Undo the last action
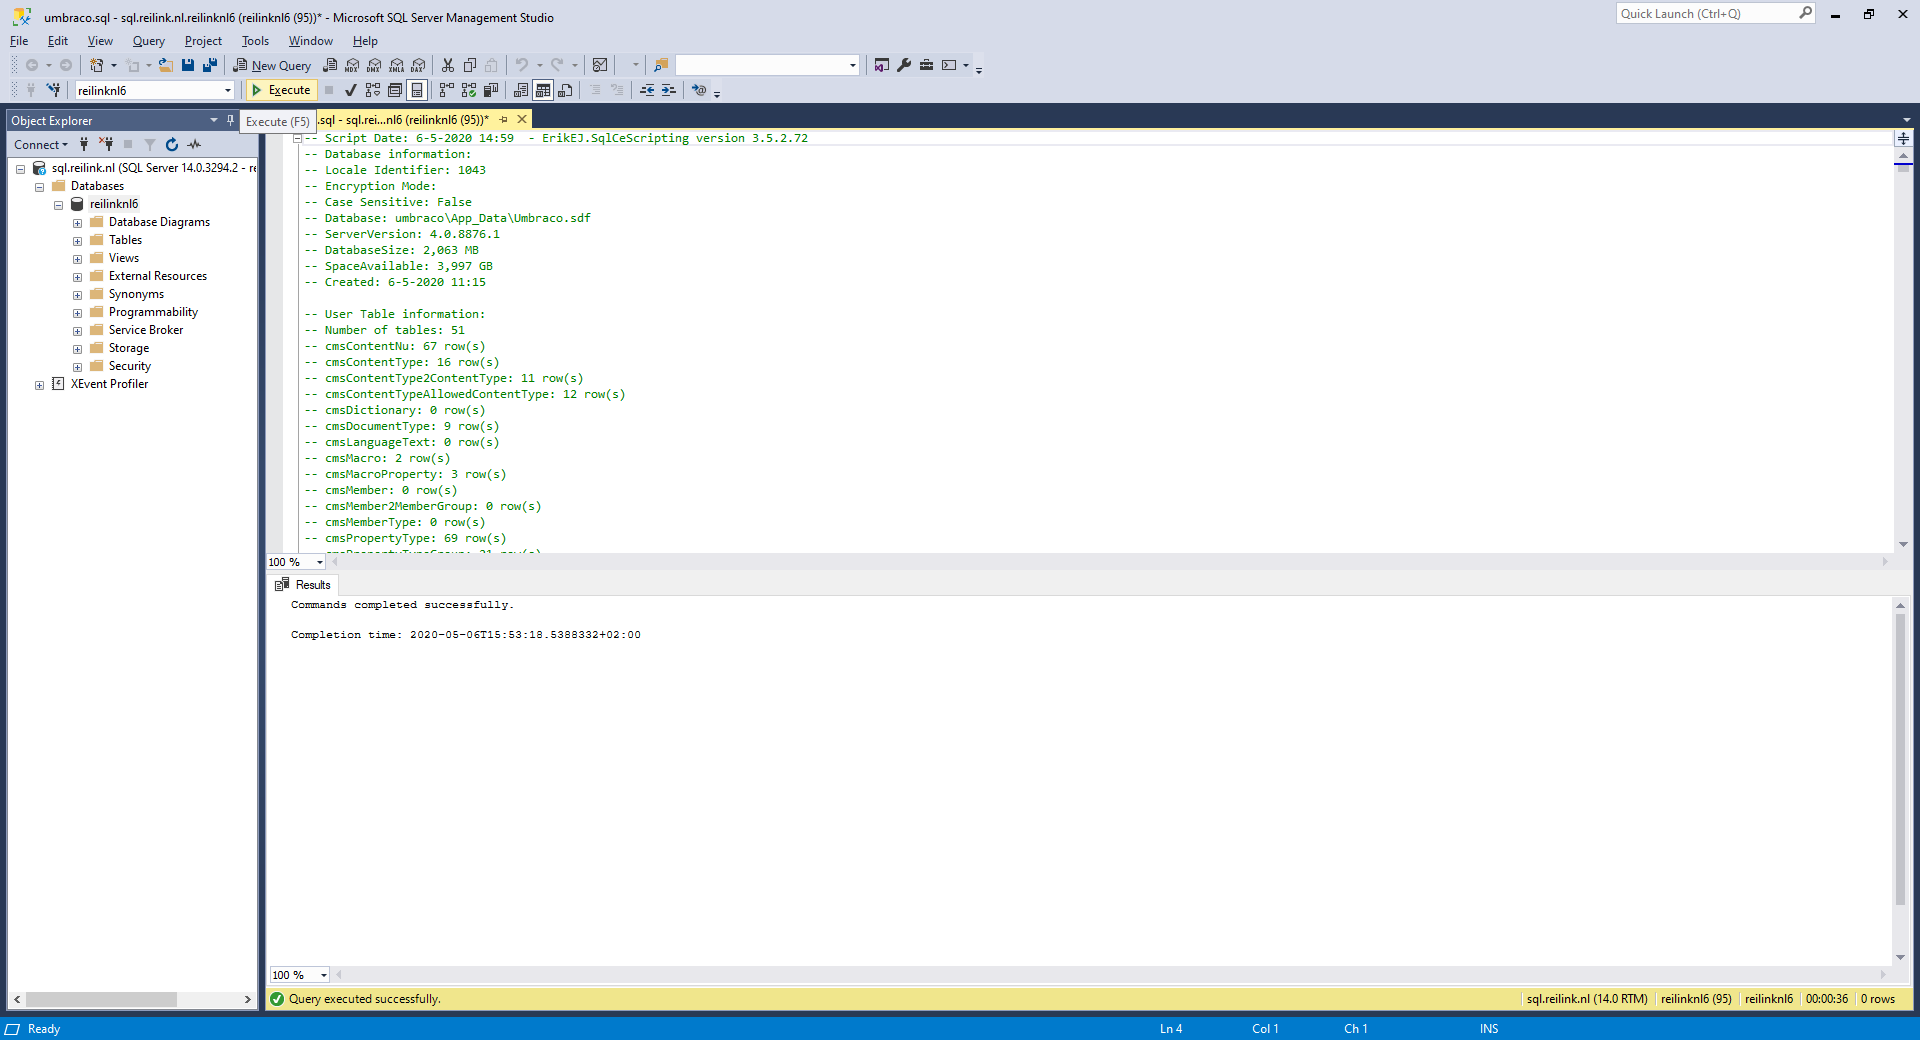Viewport: 1920px width, 1040px height. (521, 65)
